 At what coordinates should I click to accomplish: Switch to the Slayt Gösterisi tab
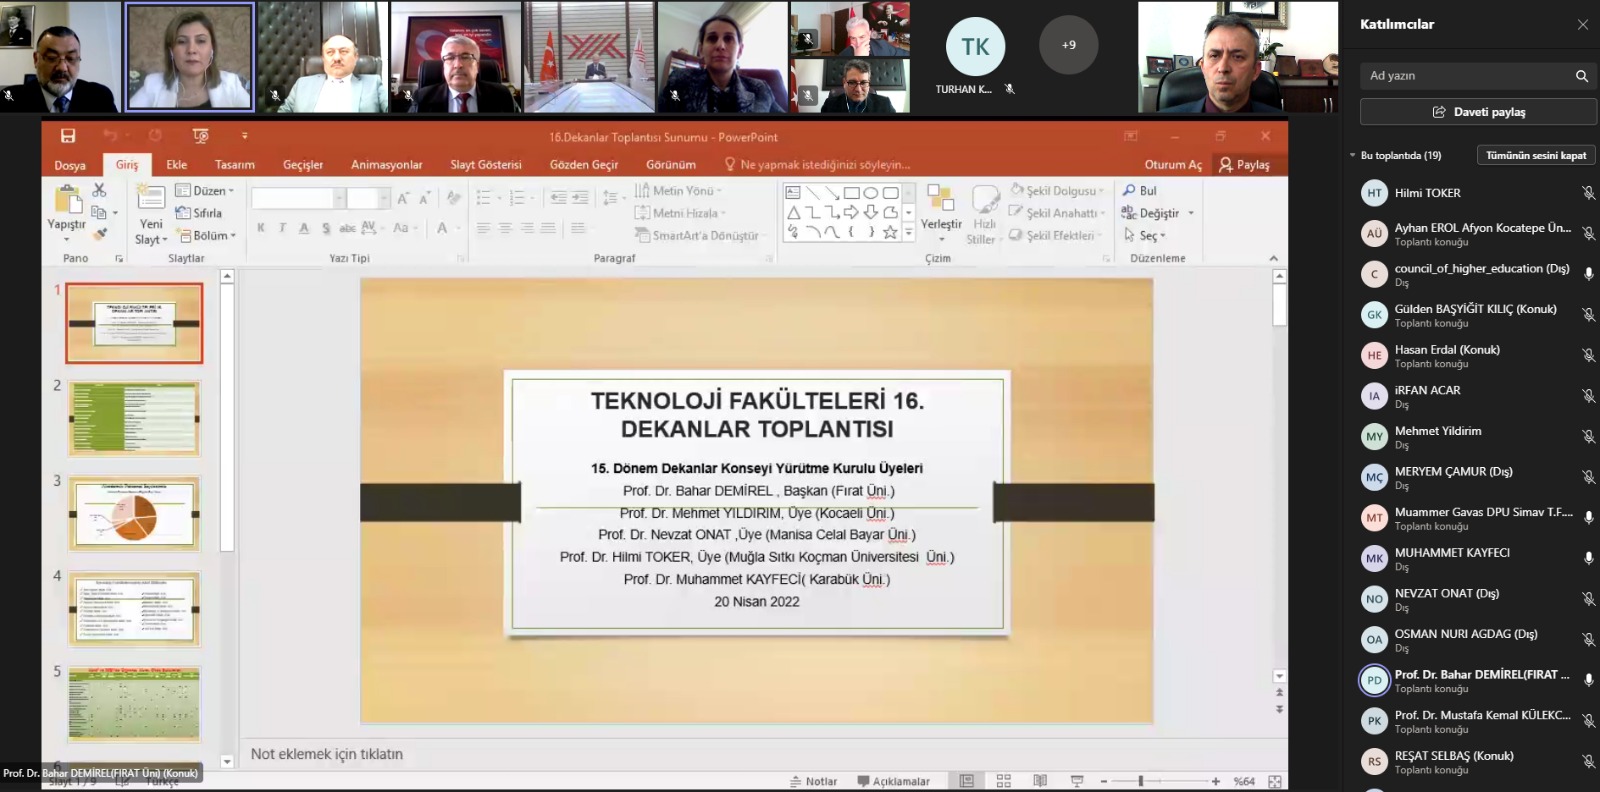[486, 165]
